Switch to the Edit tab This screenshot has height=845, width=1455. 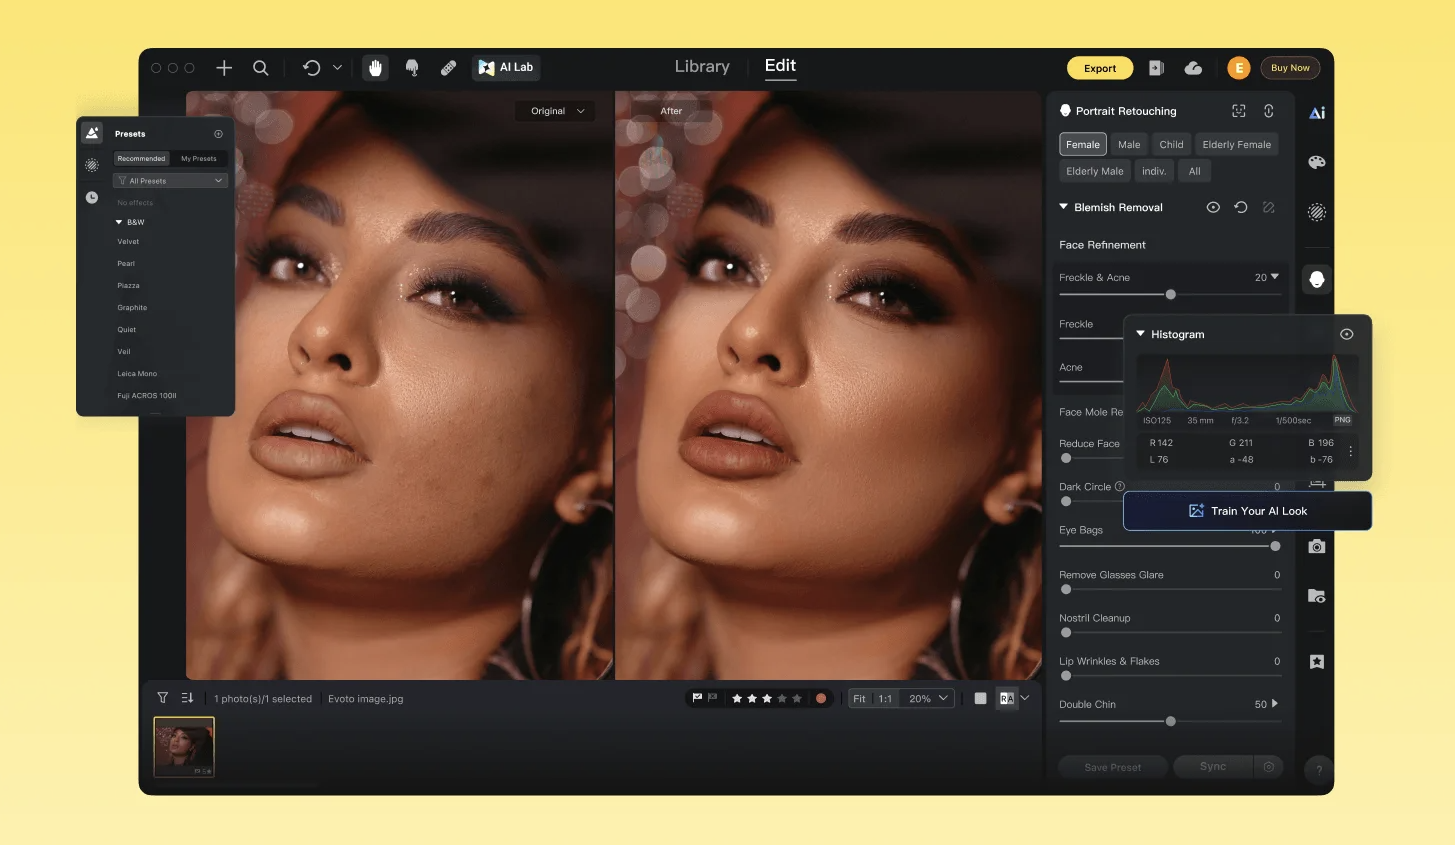point(780,66)
